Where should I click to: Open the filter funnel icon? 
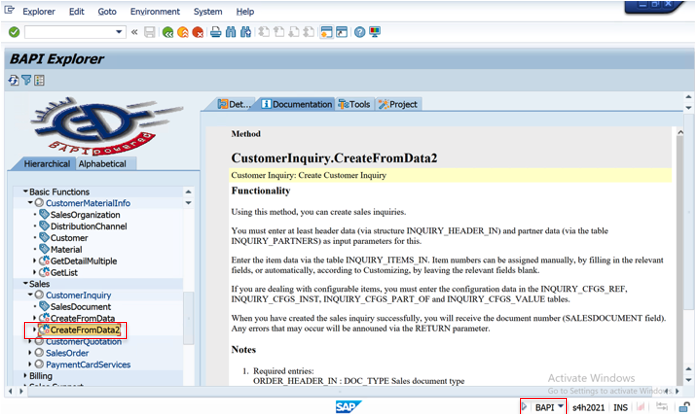pos(27,80)
